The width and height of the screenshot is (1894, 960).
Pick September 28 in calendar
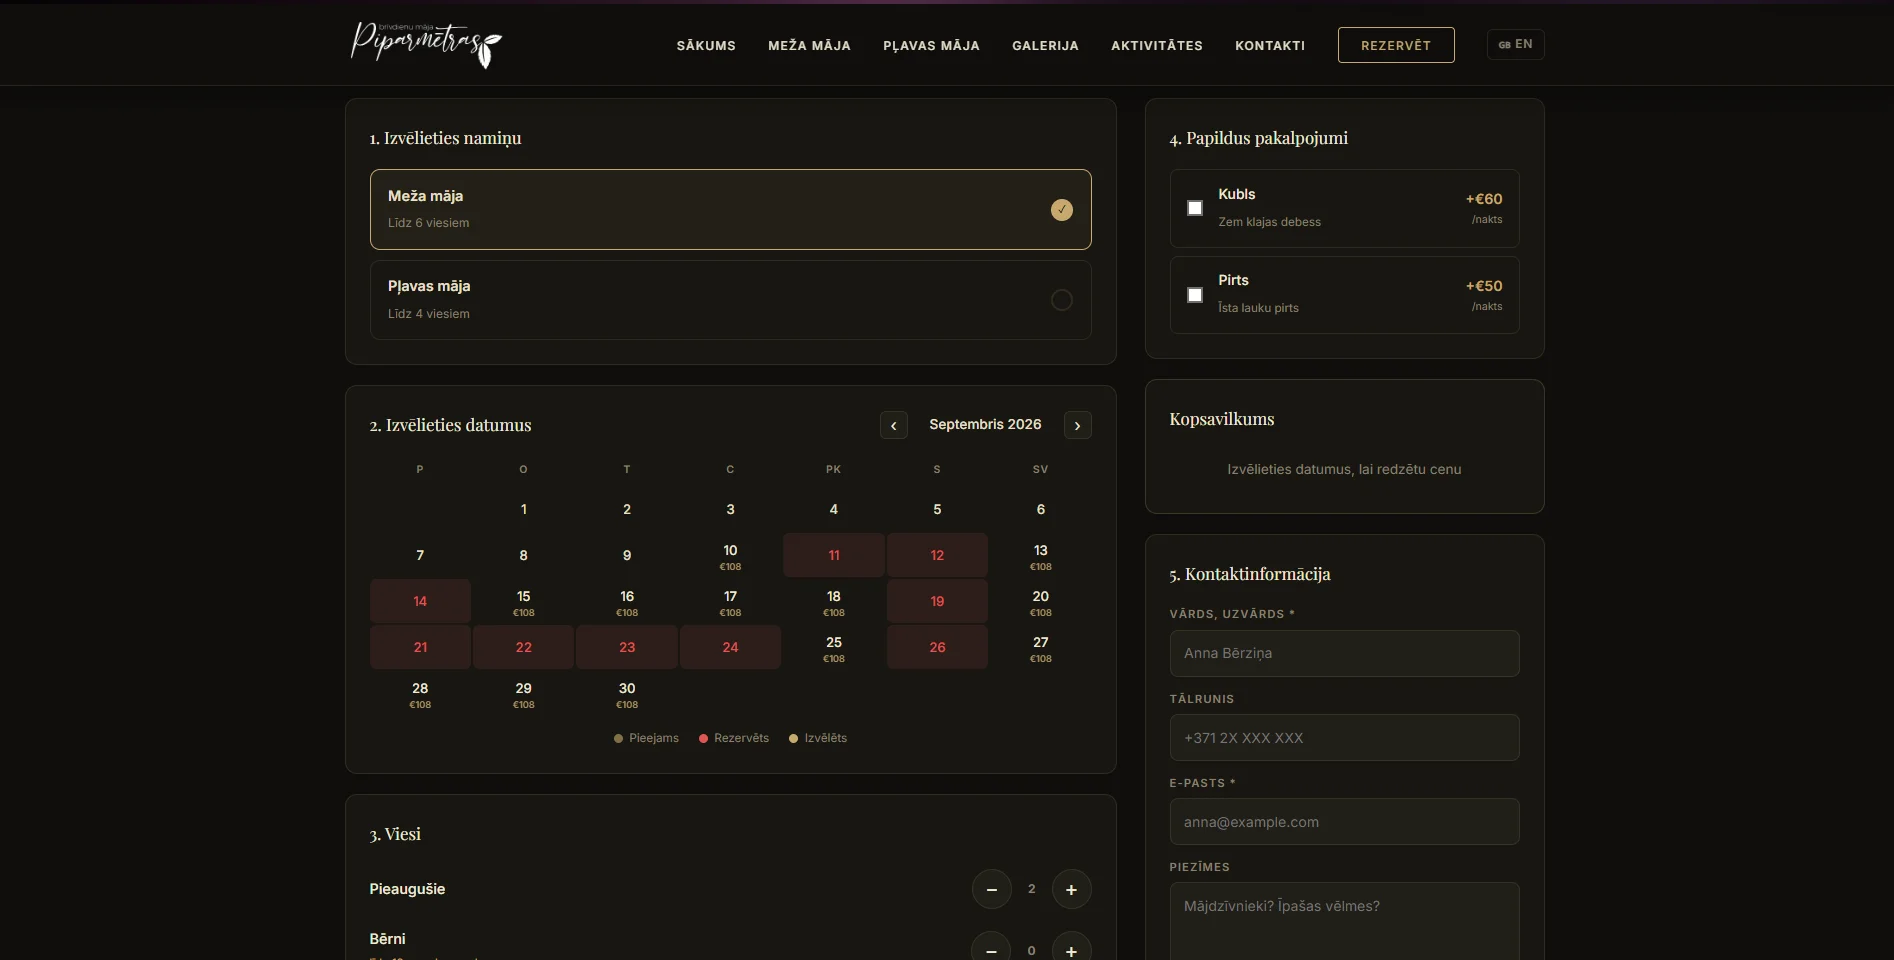420,694
